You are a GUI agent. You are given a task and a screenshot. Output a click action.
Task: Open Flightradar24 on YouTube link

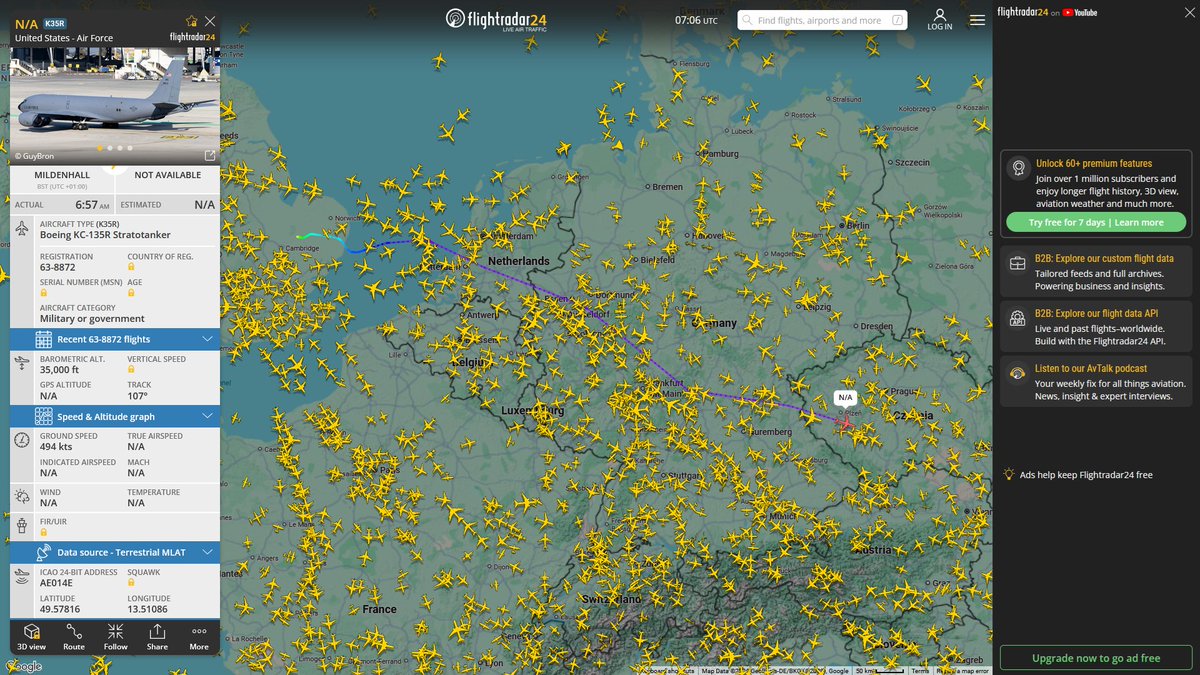click(1047, 12)
